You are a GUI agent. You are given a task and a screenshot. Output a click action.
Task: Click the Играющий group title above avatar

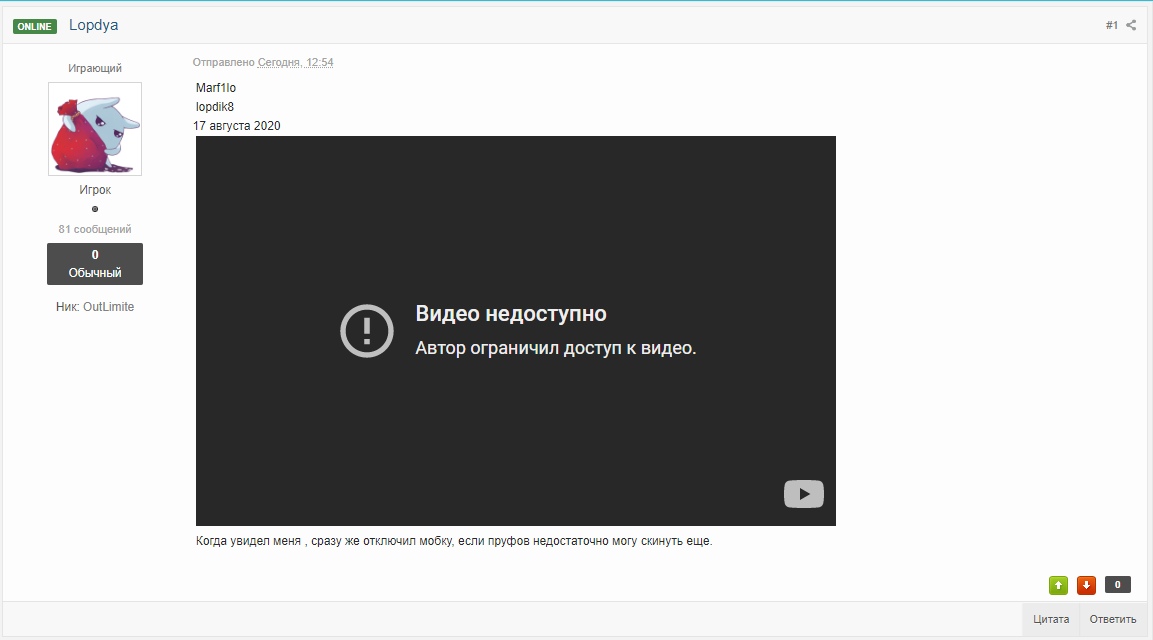pyautogui.click(x=95, y=68)
